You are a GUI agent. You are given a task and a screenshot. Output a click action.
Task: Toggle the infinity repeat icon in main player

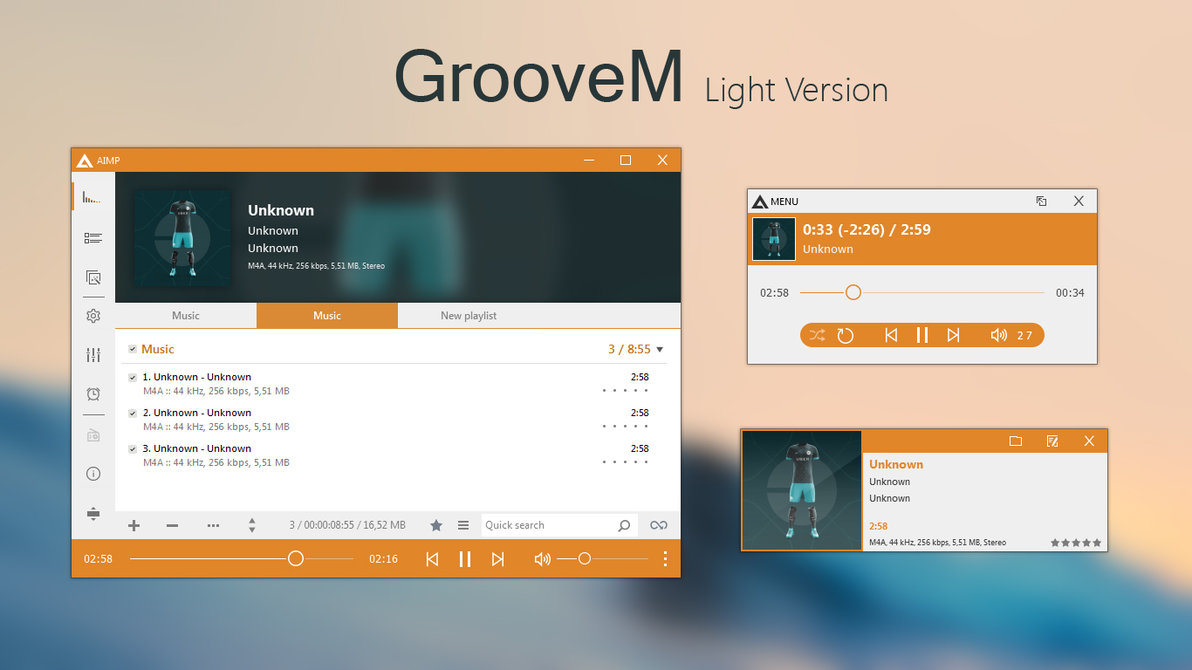tap(658, 526)
